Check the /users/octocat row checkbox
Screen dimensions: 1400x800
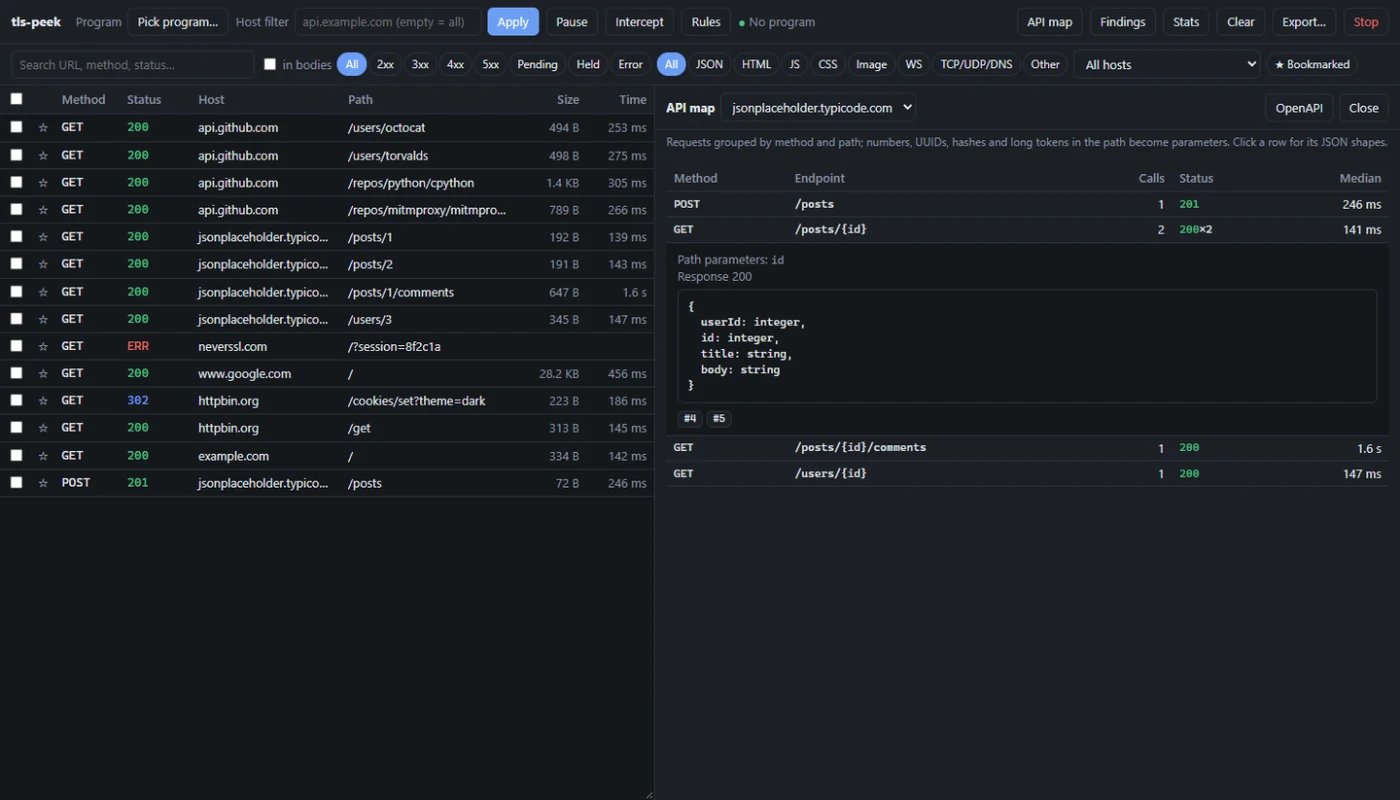16,127
